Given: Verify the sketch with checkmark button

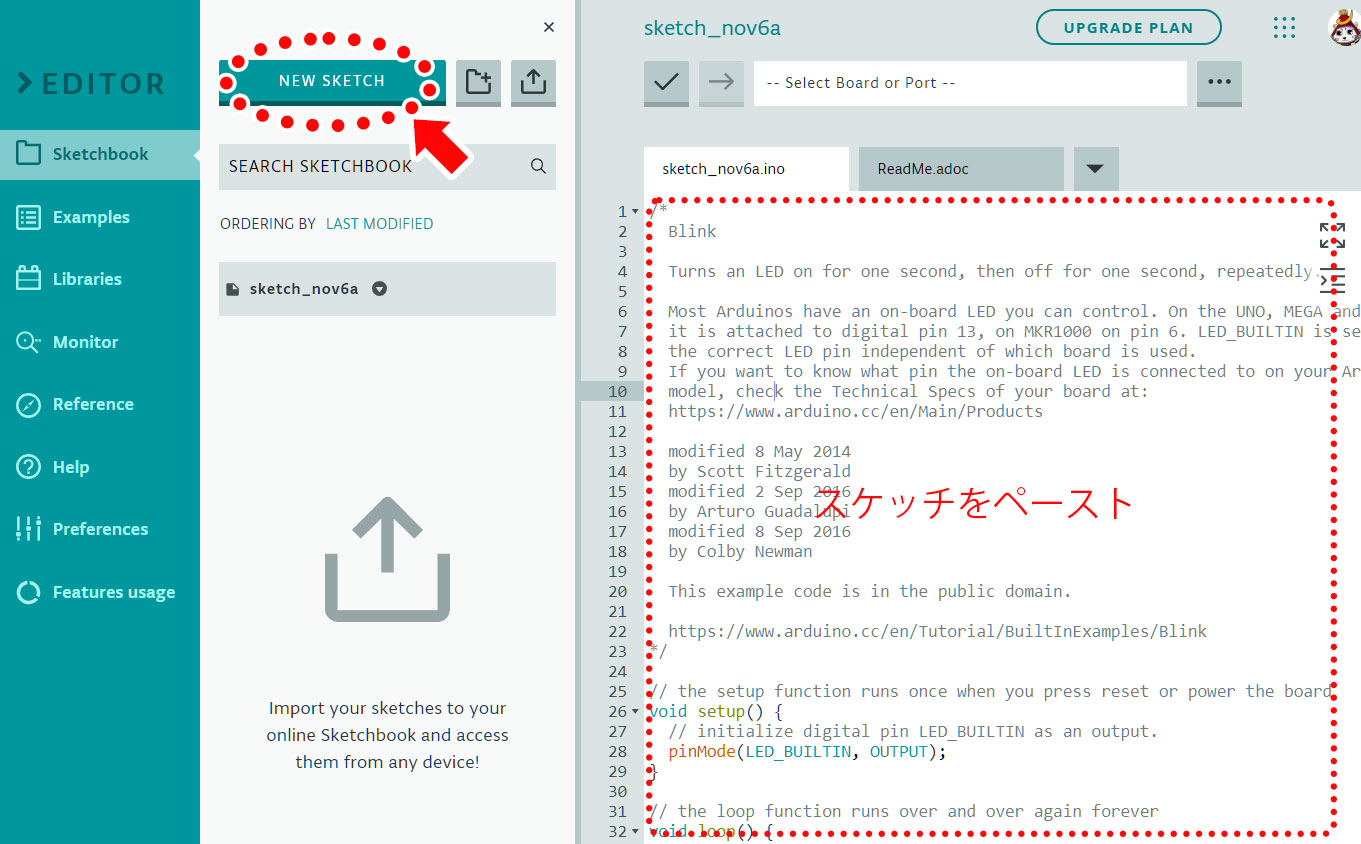Looking at the screenshot, I should (666, 83).
